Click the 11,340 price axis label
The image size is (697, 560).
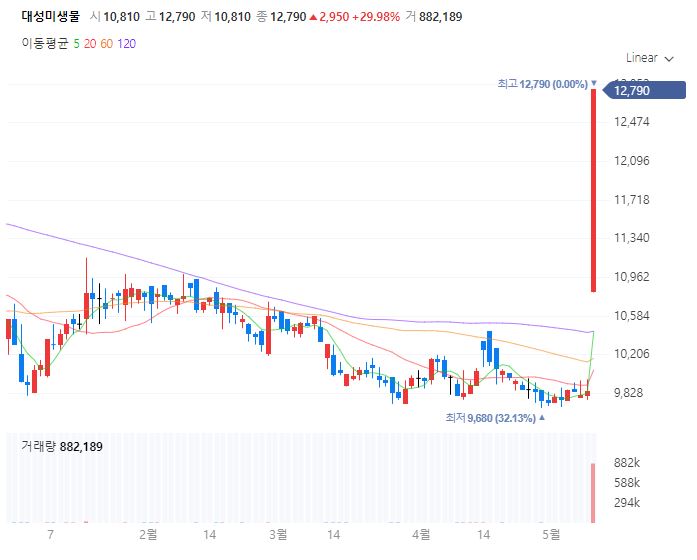tap(632, 238)
